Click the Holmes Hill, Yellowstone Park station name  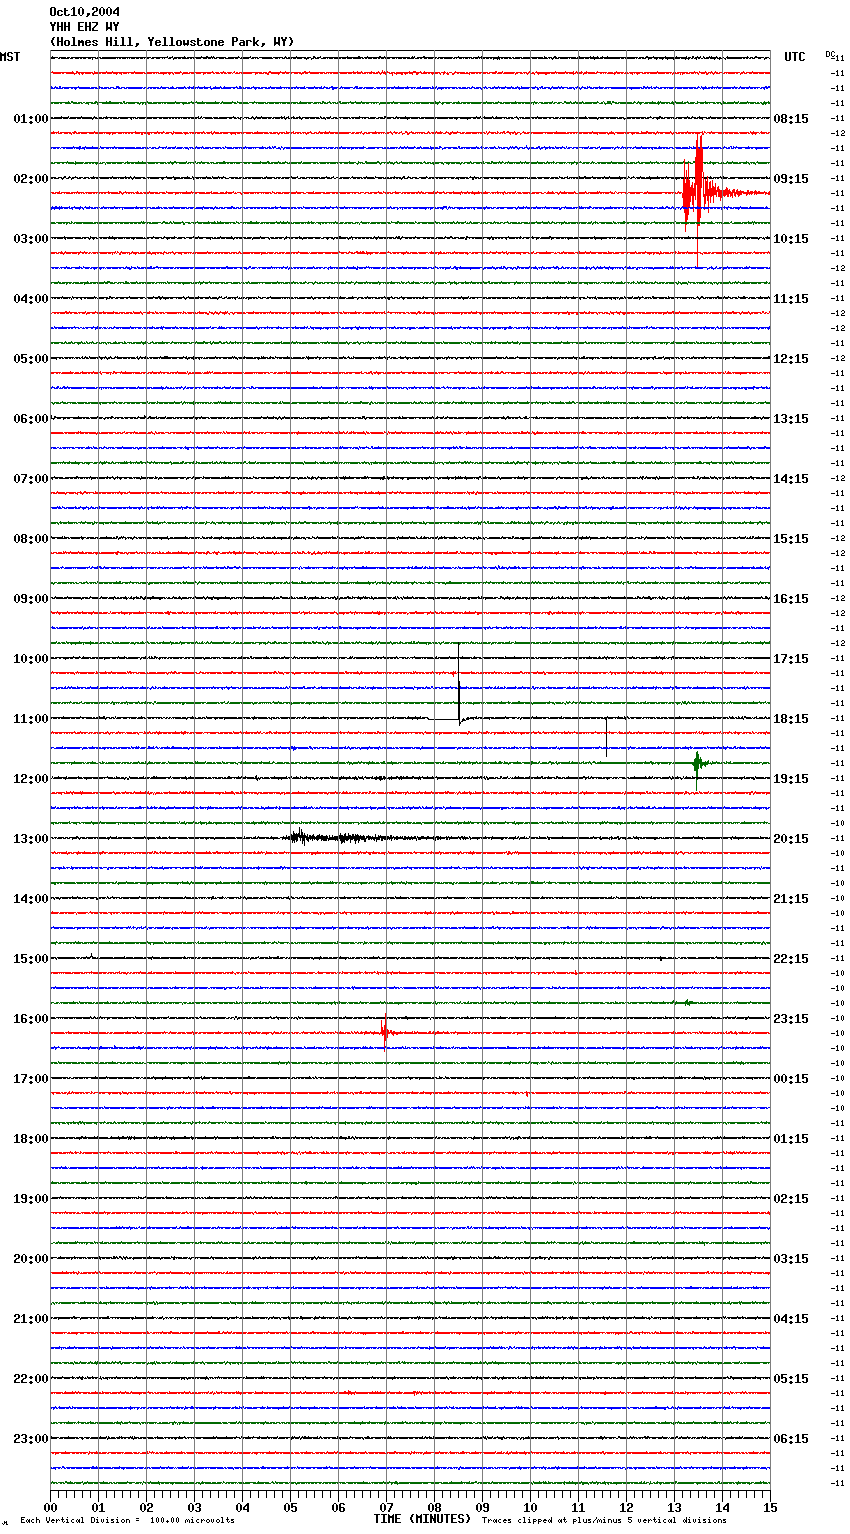coord(172,42)
